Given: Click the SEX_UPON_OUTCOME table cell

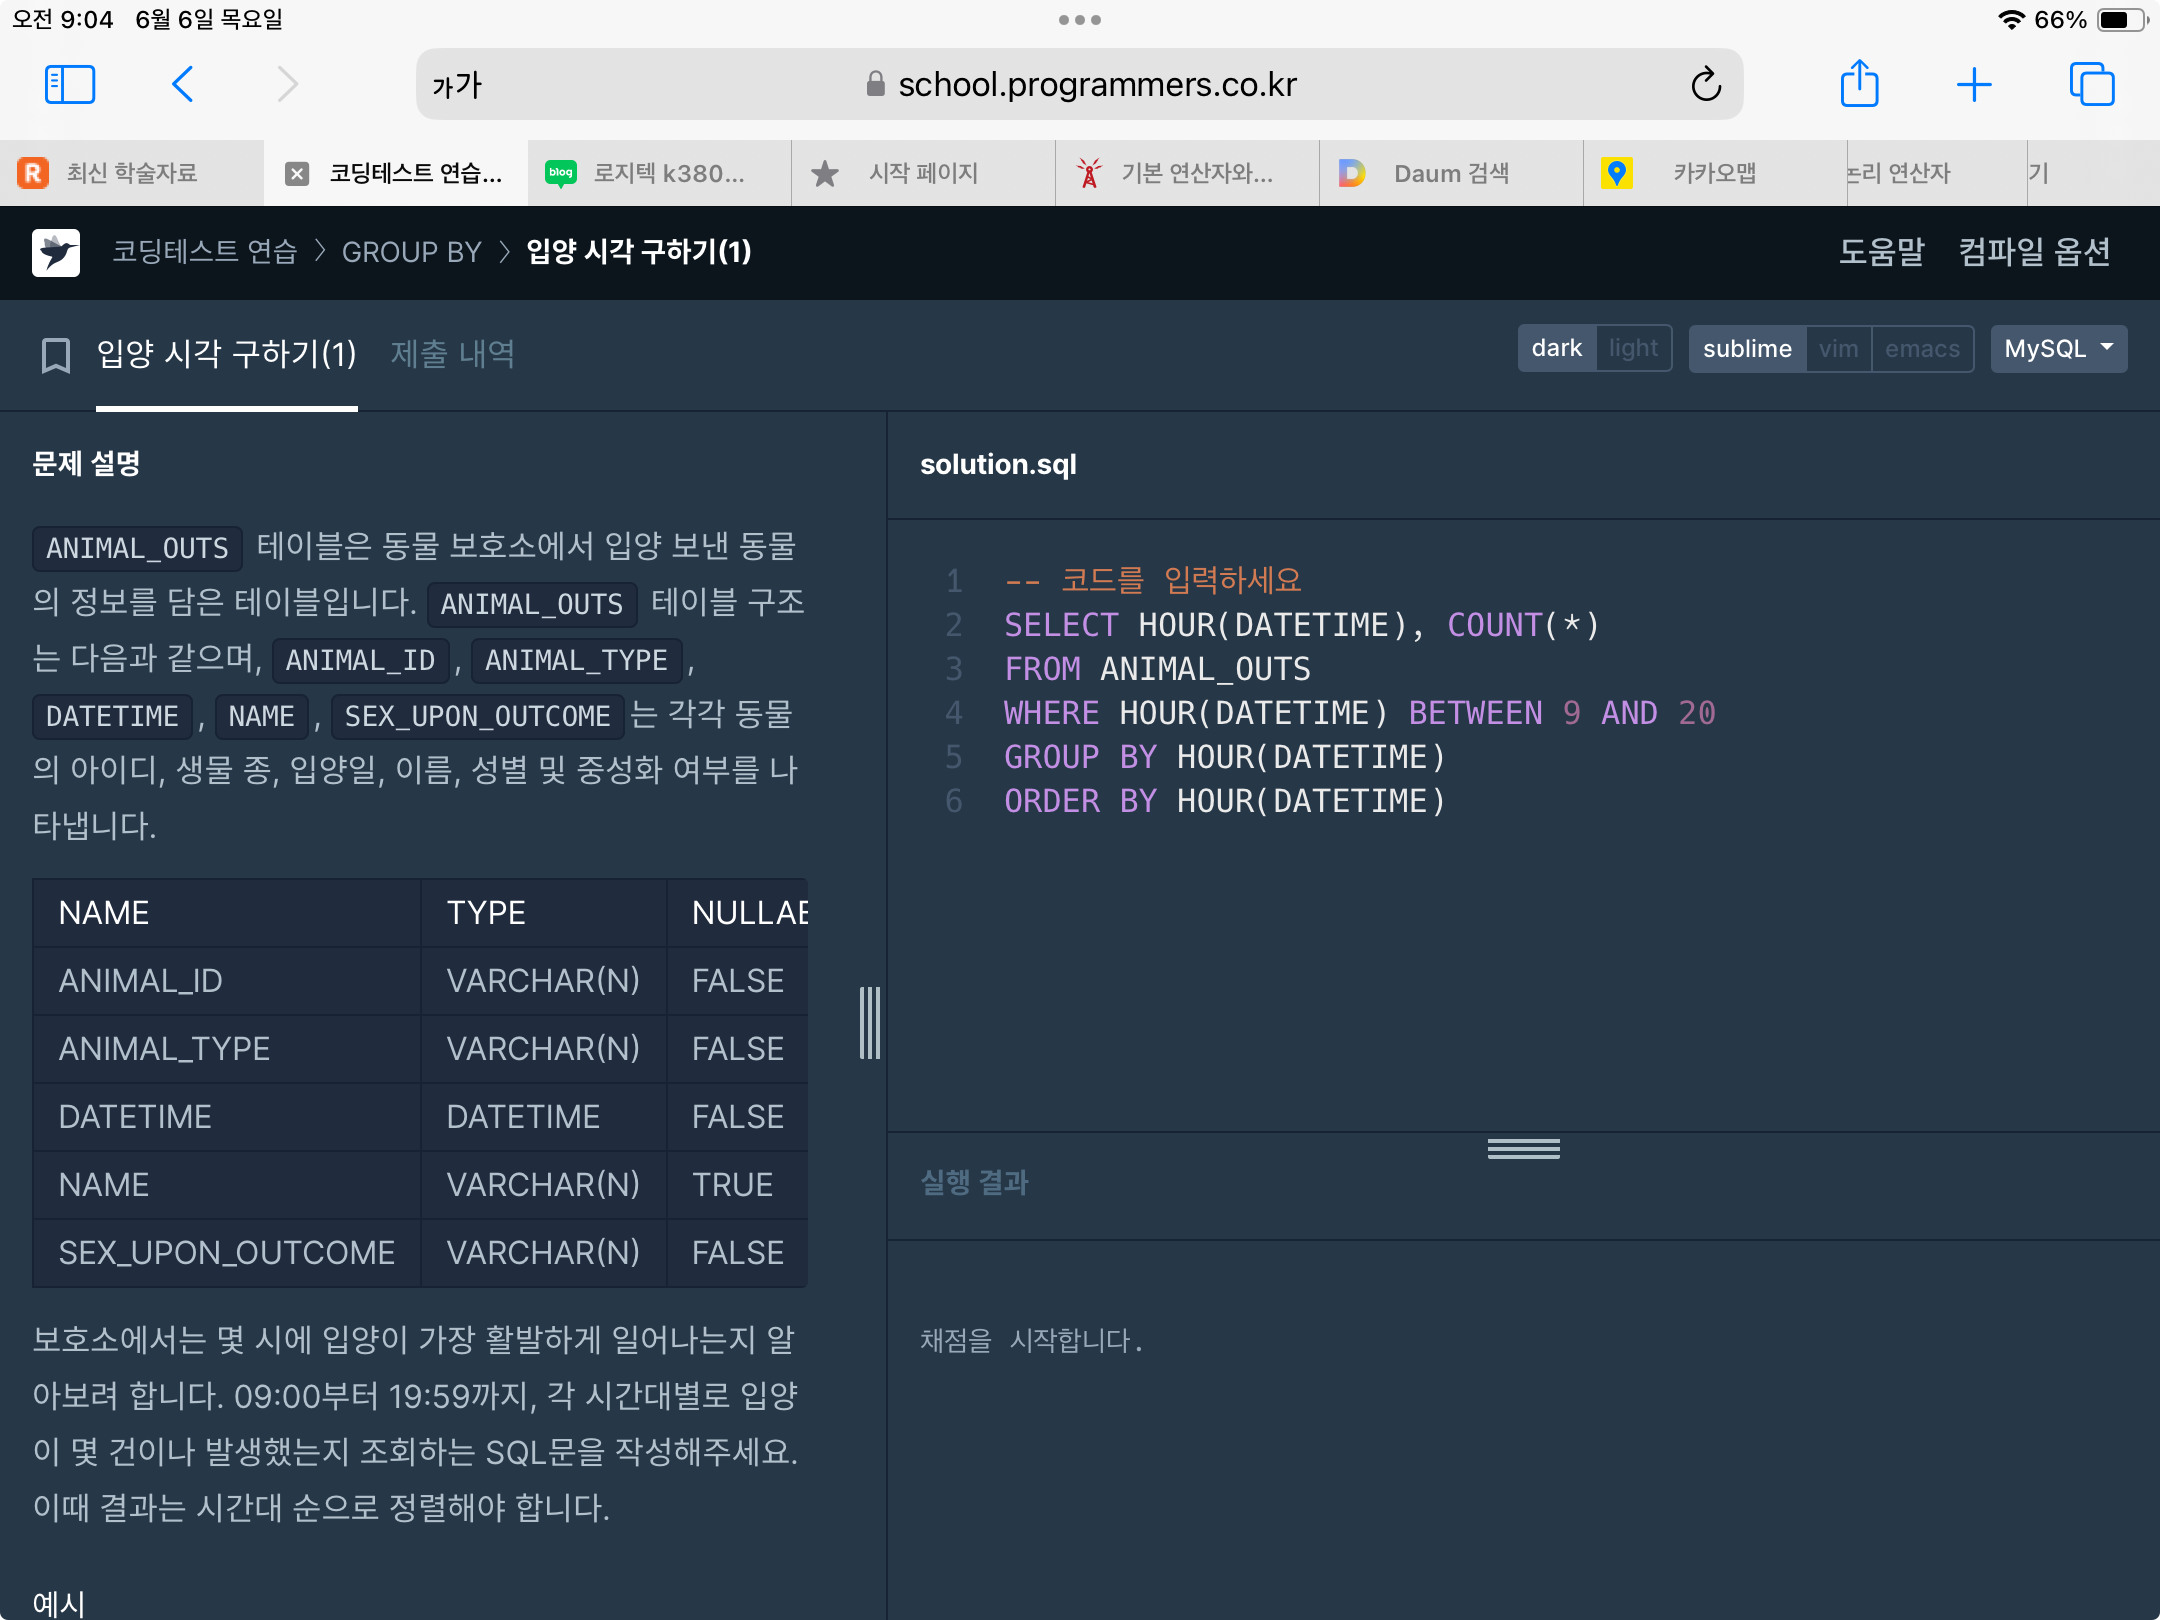Looking at the screenshot, I should [x=227, y=1253].
